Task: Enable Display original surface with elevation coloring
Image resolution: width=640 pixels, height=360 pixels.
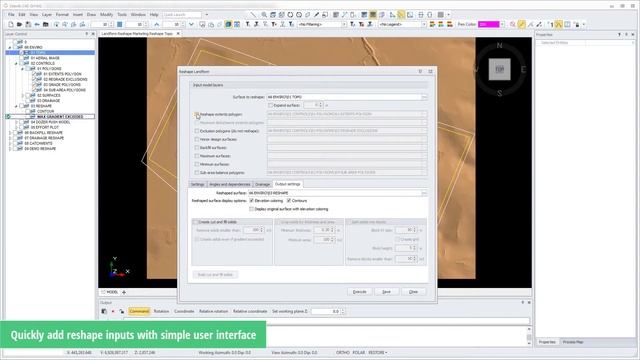Action: 251,209
